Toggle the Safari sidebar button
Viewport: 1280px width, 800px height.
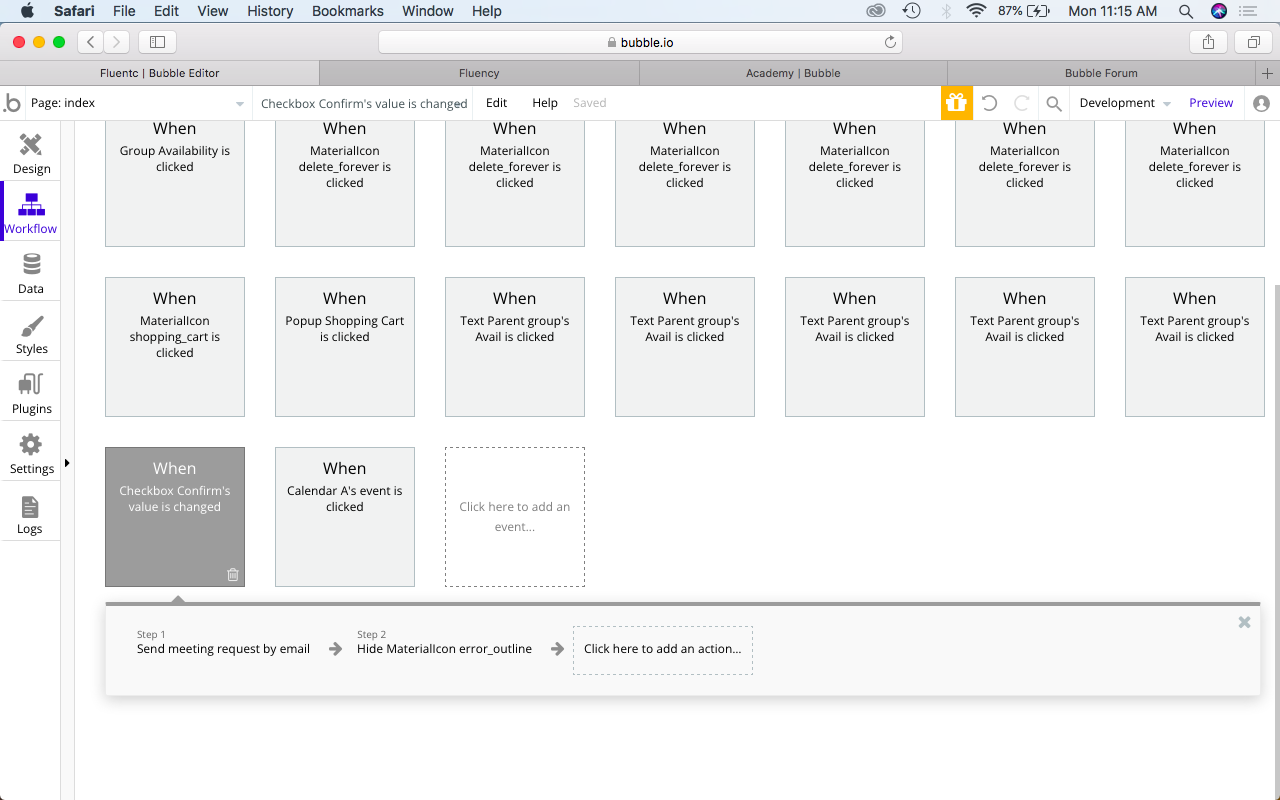(157, 42)
